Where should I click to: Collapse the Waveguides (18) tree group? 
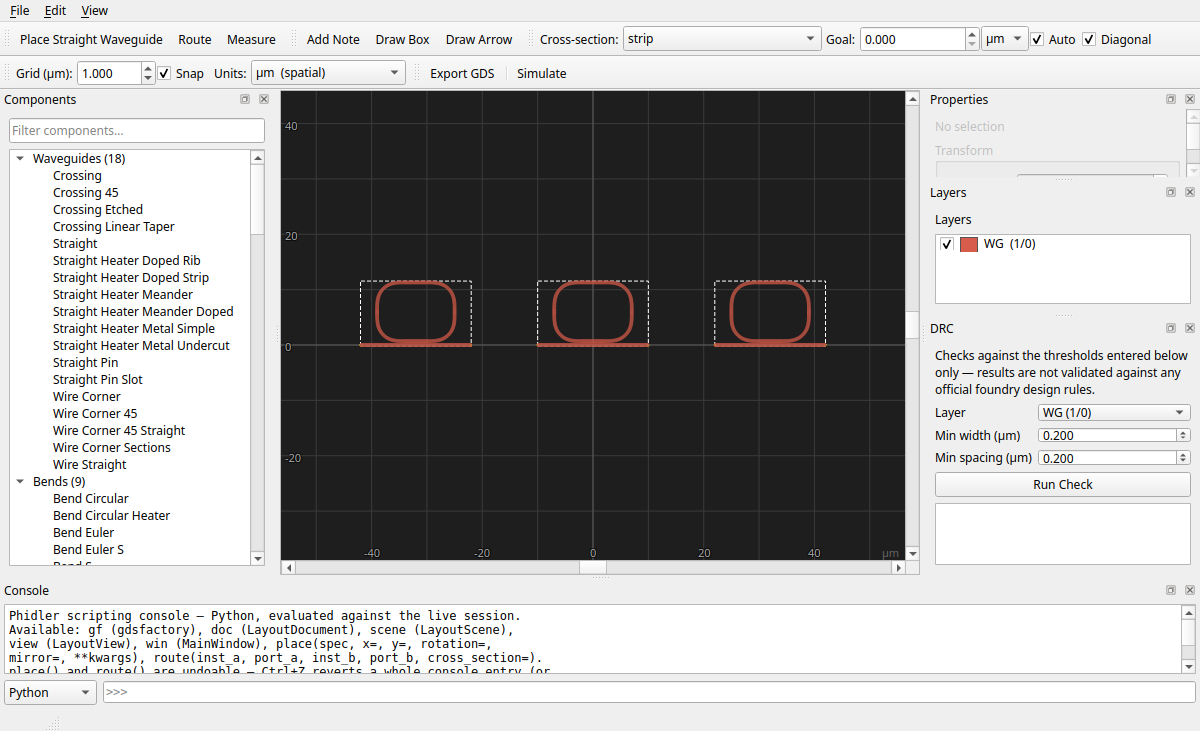coord(20,159)
